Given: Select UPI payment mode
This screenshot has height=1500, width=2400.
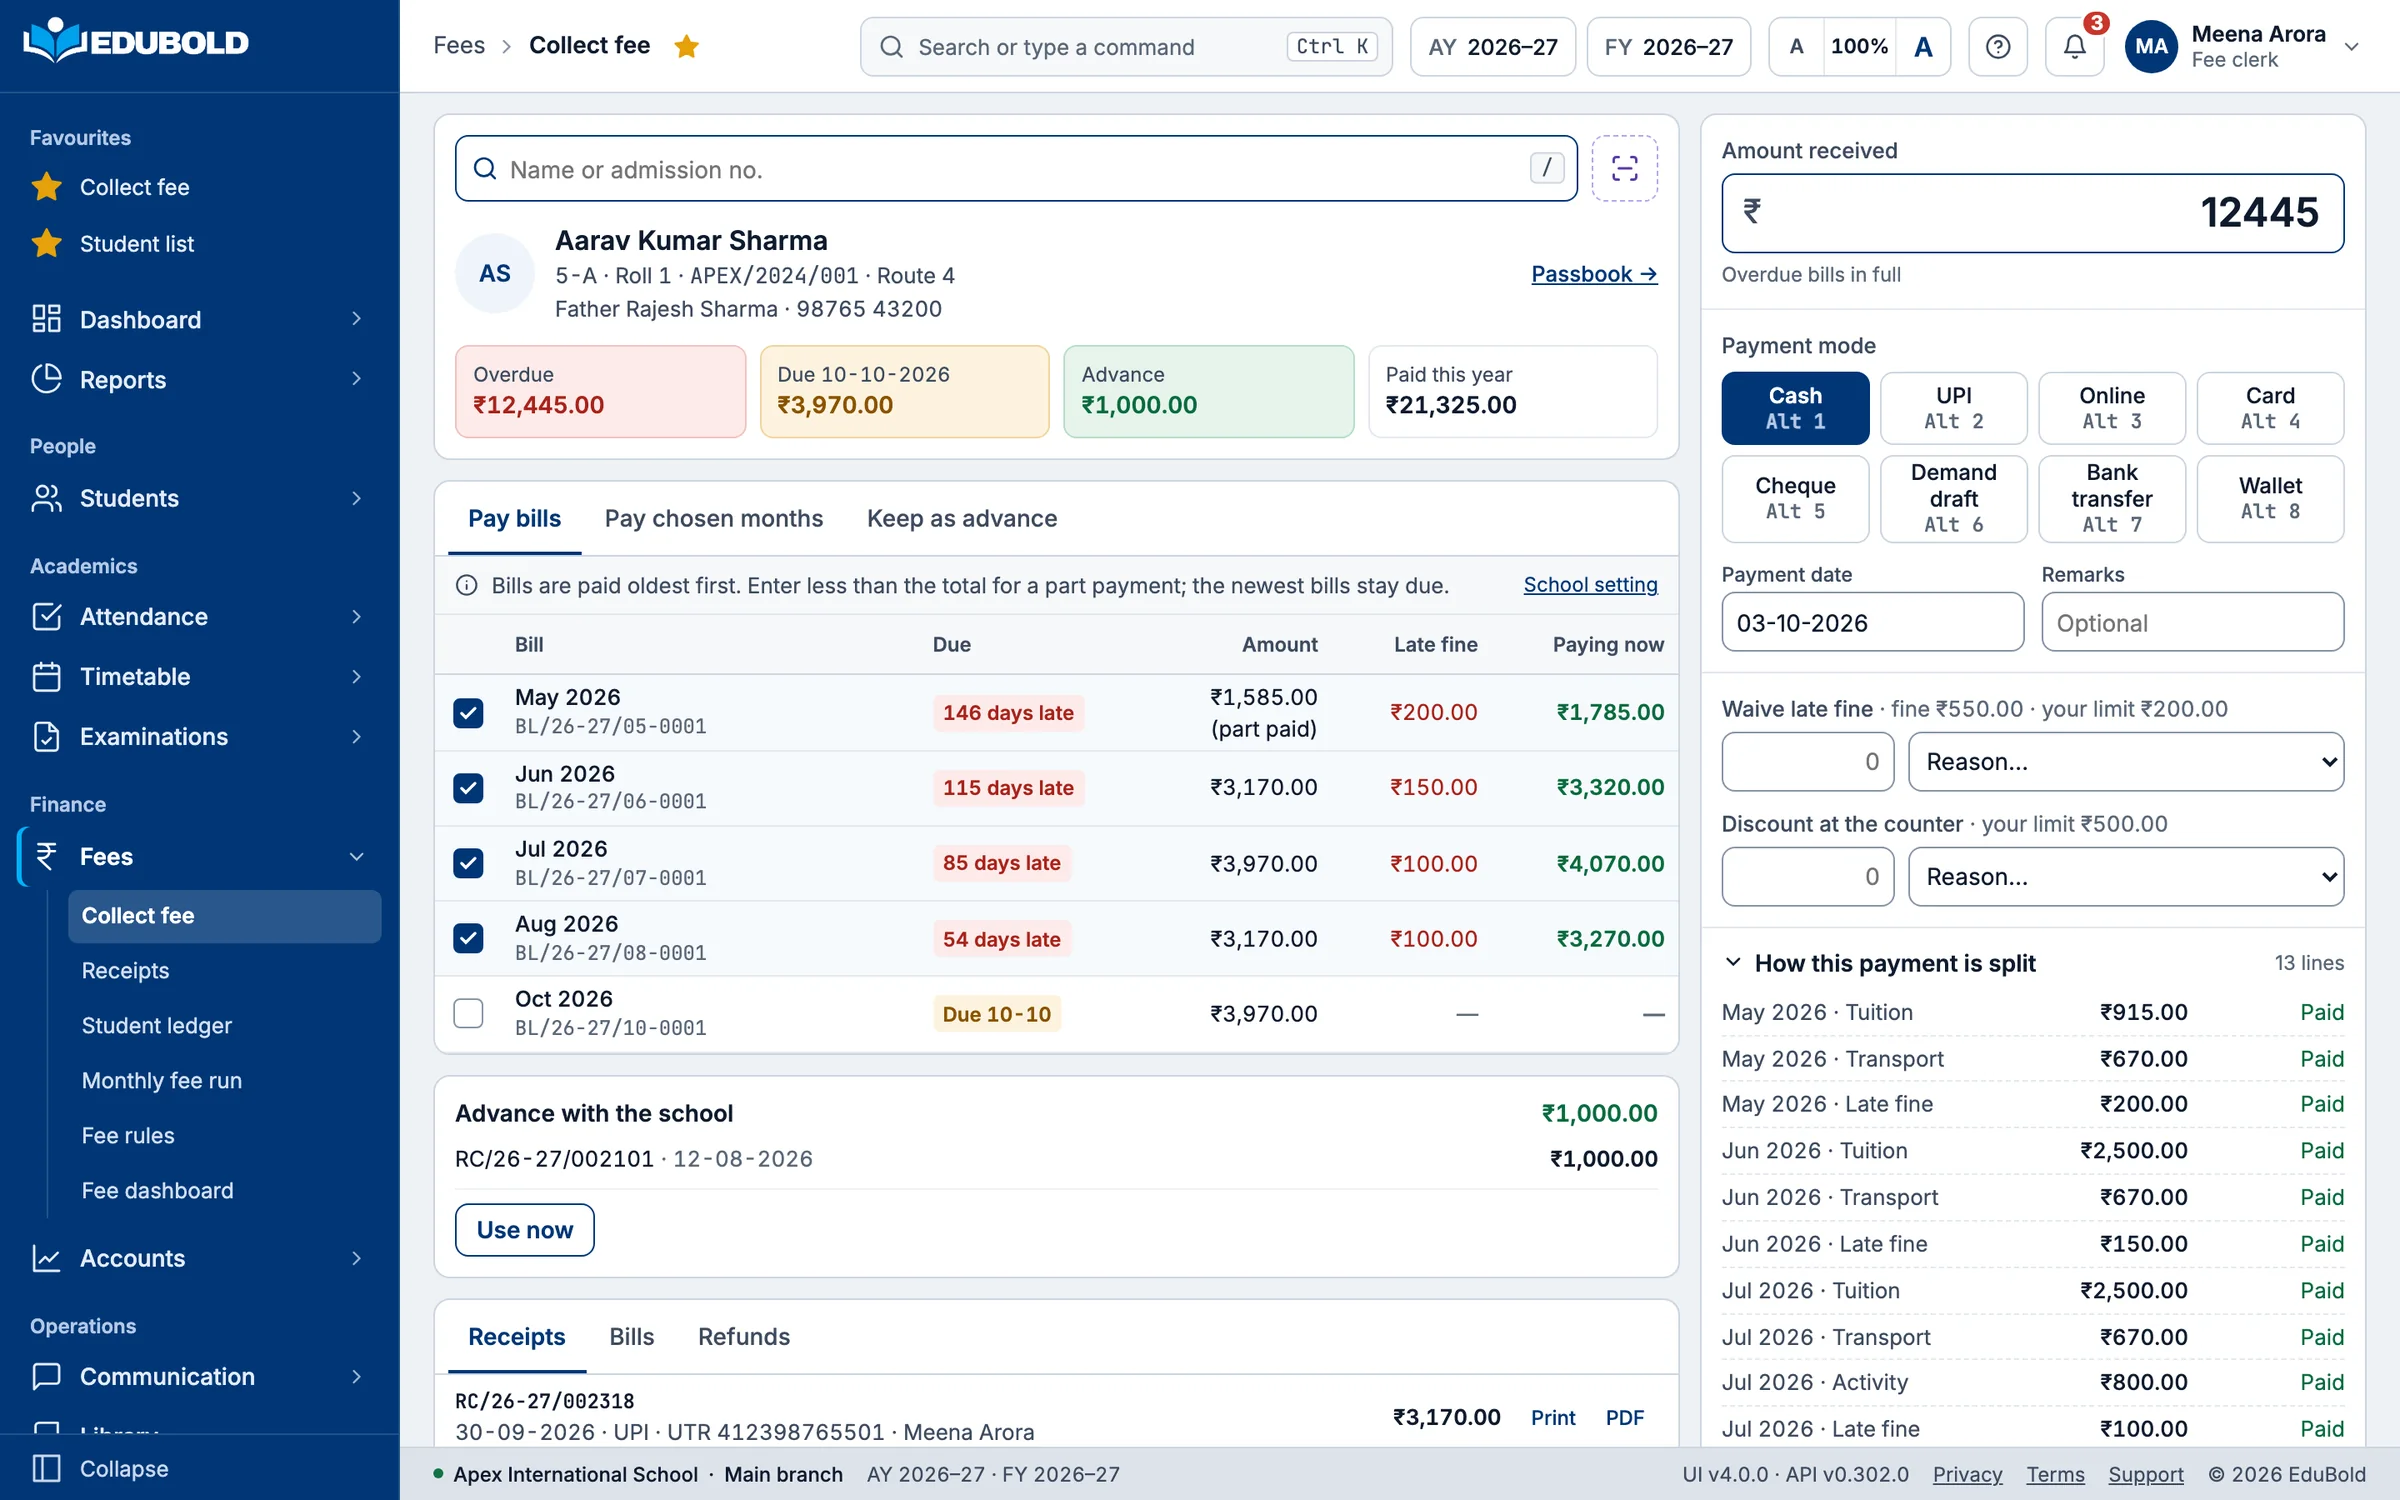Looking at the screenshot, I should click(1953, 408).
